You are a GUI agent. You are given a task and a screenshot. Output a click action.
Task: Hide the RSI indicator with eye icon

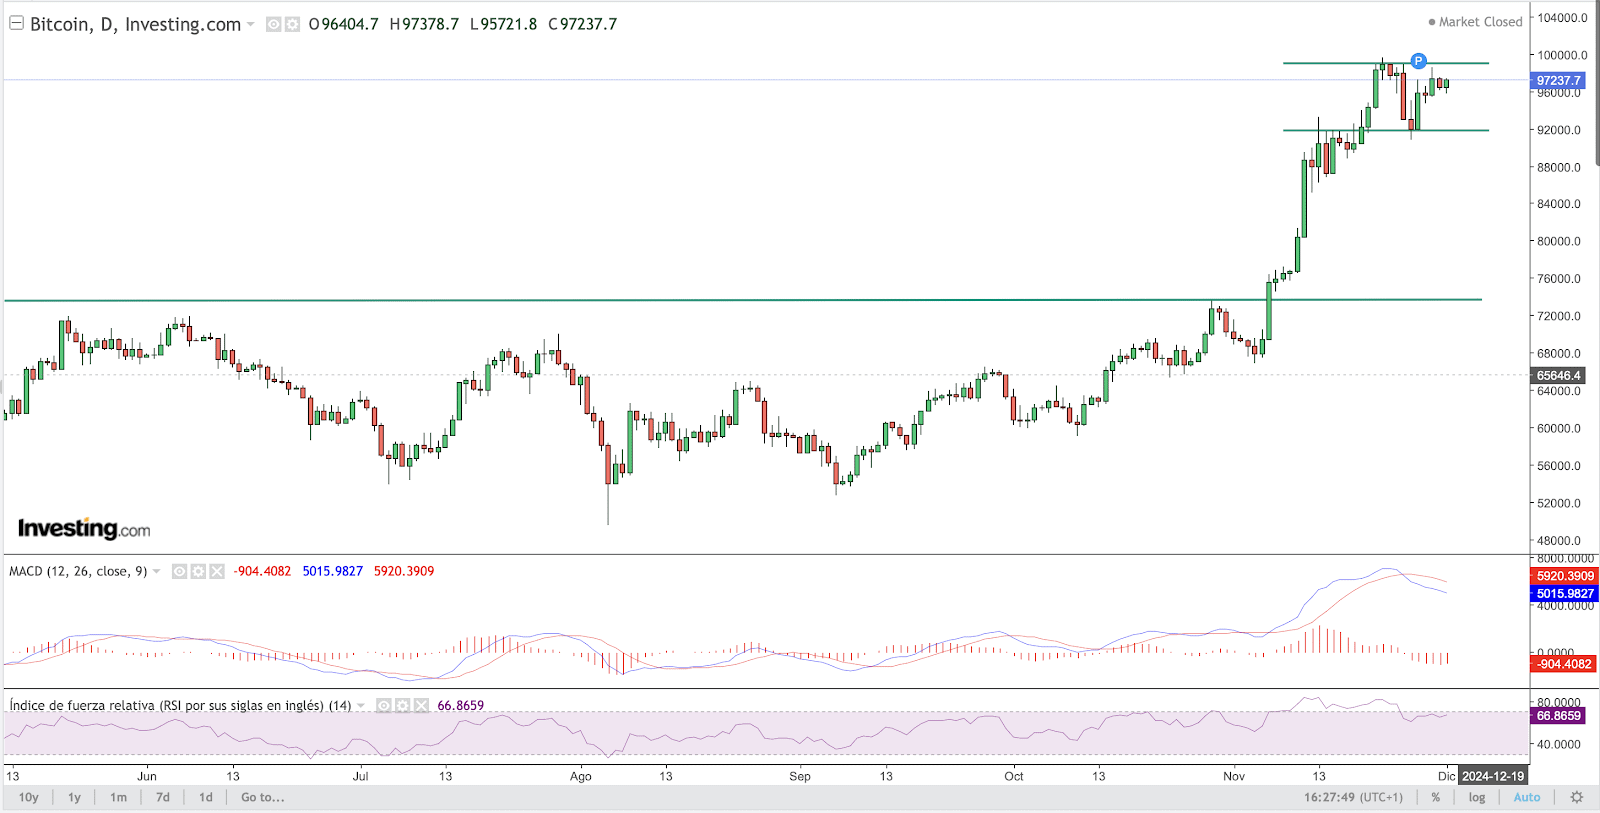384,706
